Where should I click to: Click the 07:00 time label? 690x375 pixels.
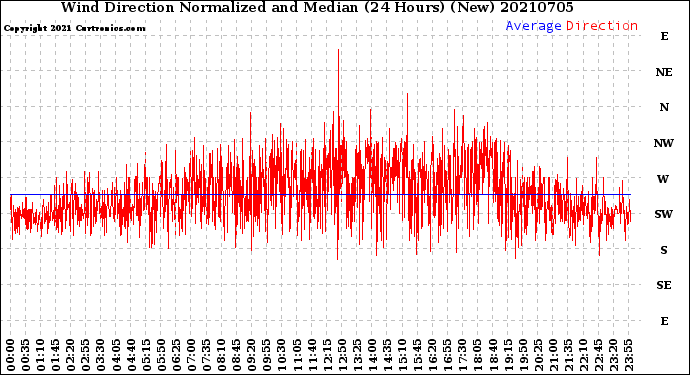pyautogui.click(x=191, y=355)
